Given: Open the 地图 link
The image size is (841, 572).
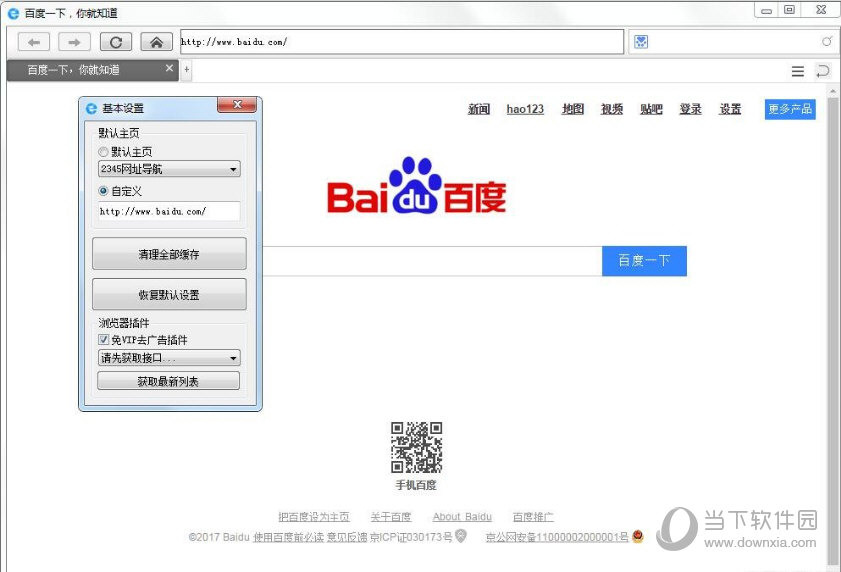Looking at the screenshot, I should point(572,109).
